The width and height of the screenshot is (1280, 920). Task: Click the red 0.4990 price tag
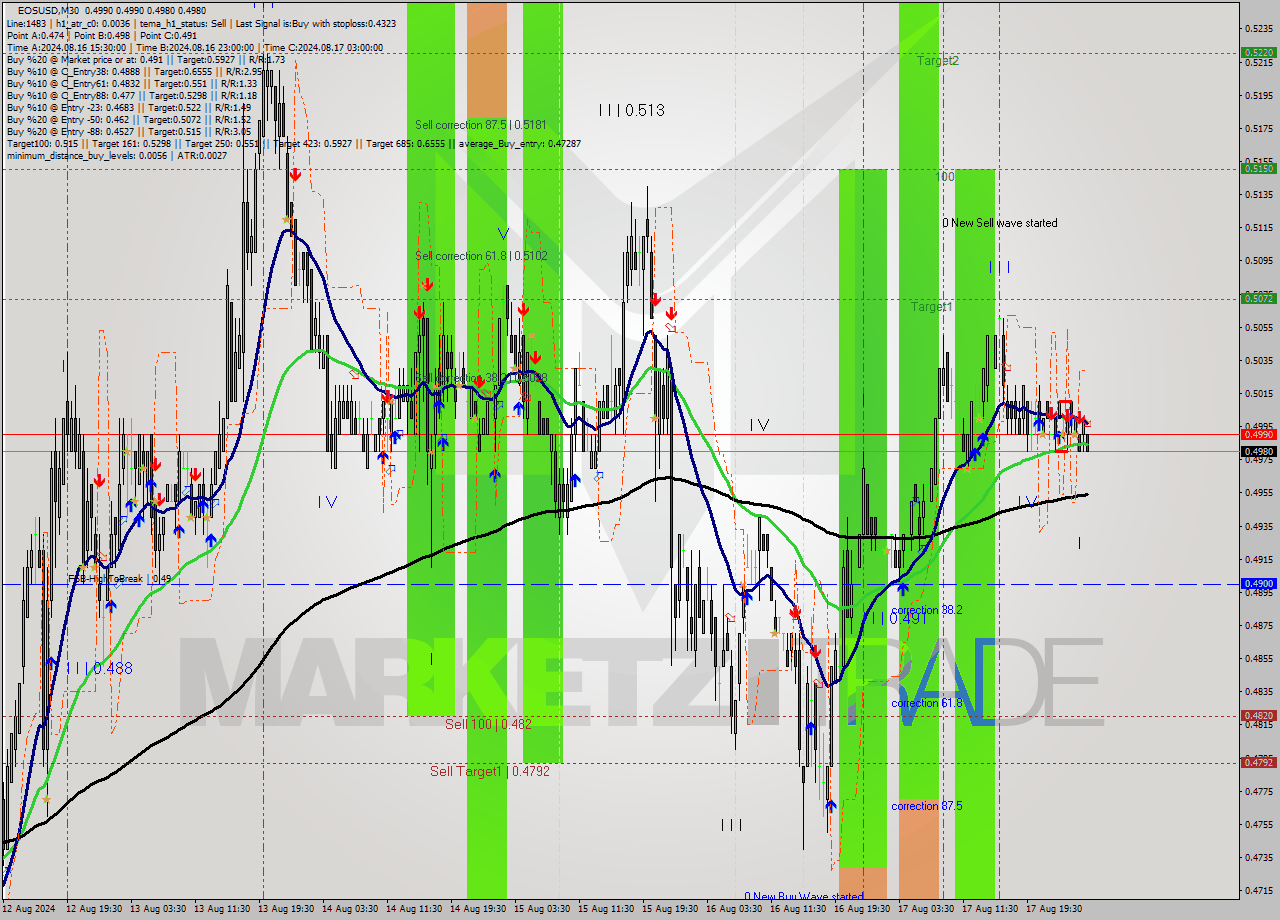(x=1257, y=434)
